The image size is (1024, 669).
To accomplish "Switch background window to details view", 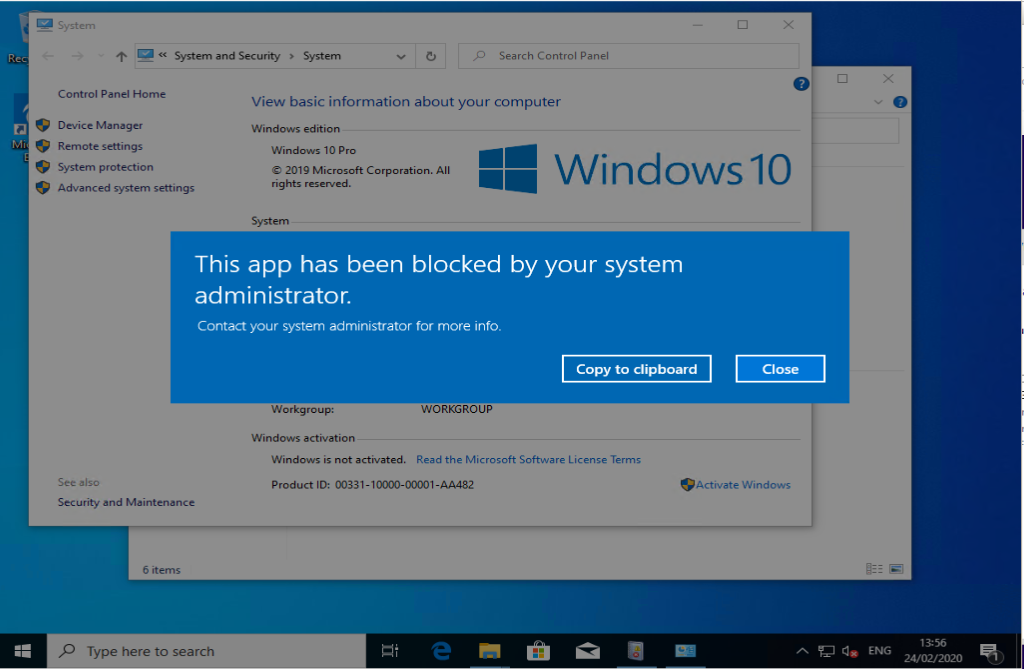I will pos(874,569).
